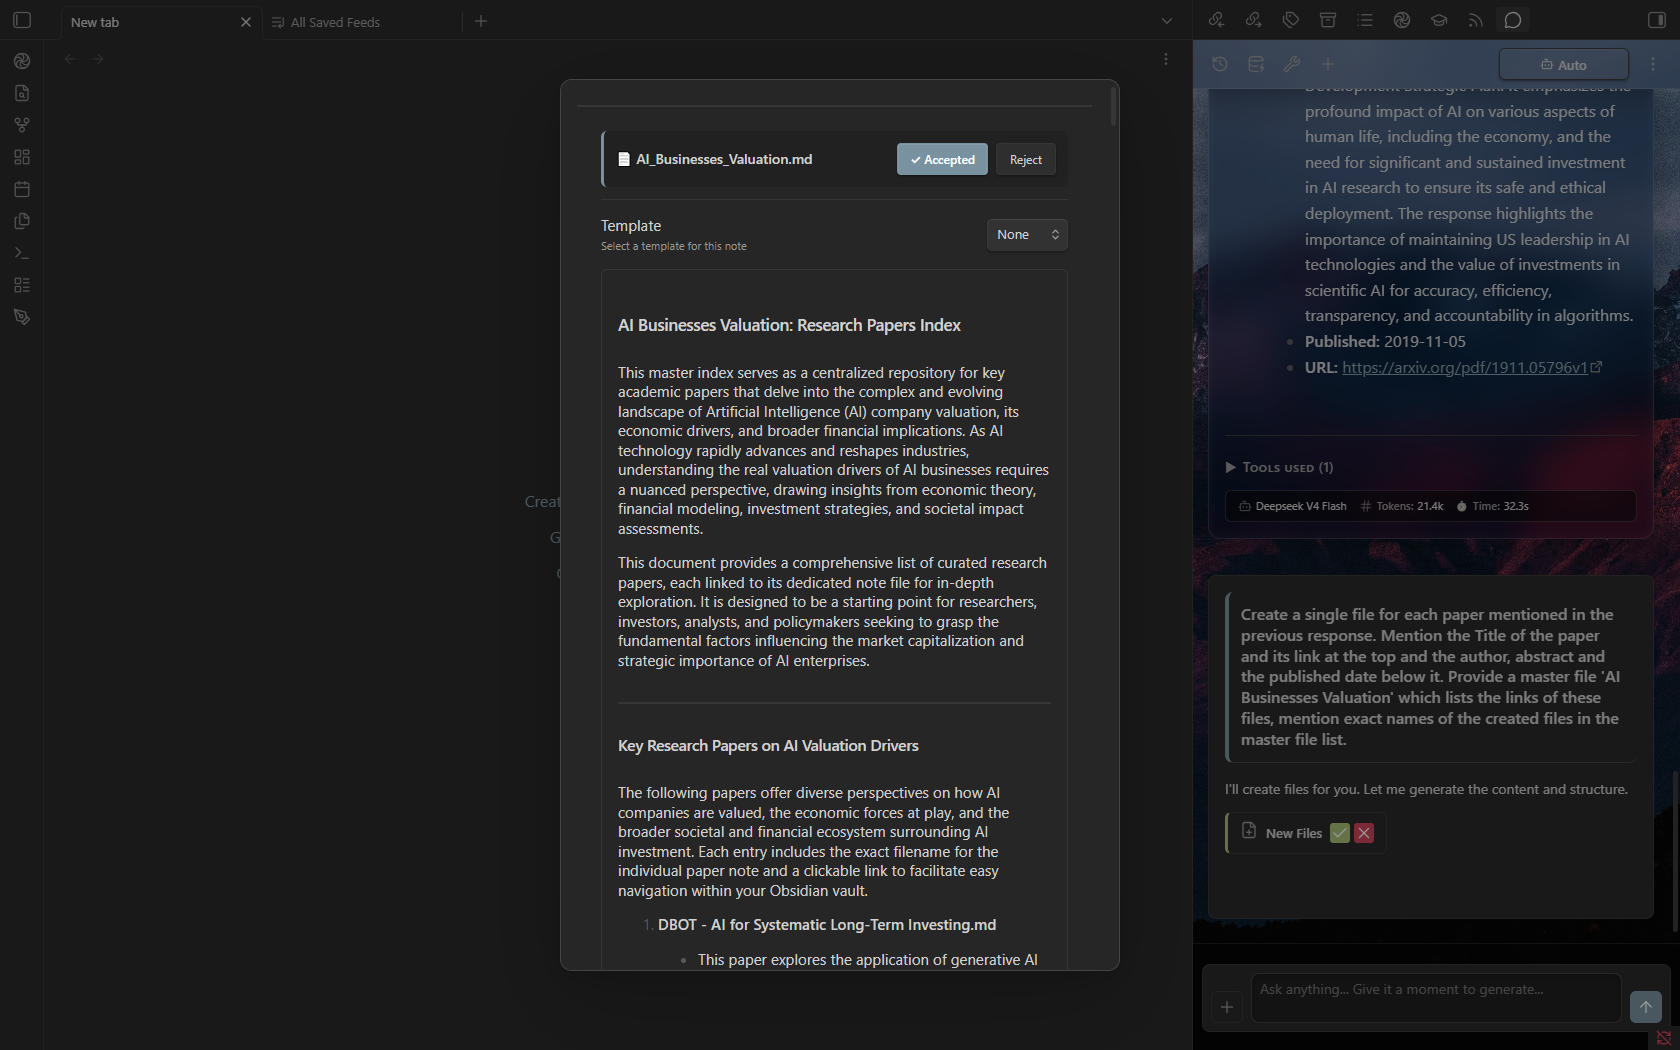The width and height of the screenshot is (1680, 1050).
Task: Open the file search icon in ribbon
Action: coord(22,93)
